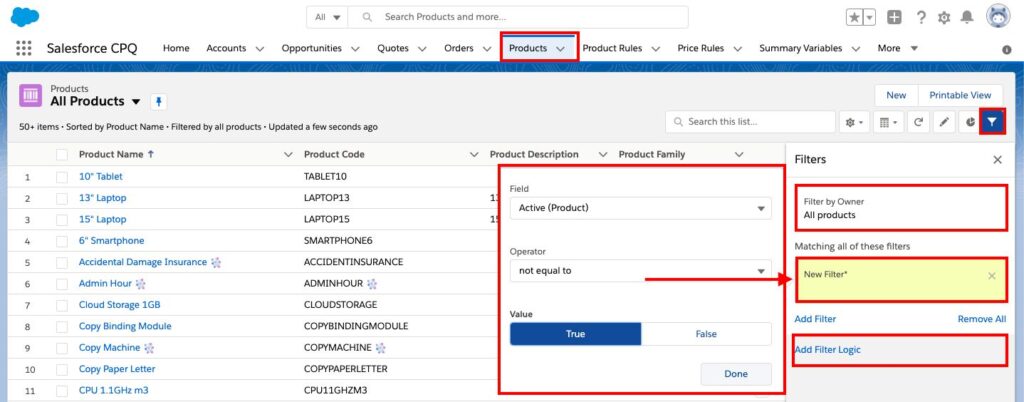Click the bundle icon beside Admin Hour name
Image resolution: width=1024 pixels, height=402 pixels.
140,284
